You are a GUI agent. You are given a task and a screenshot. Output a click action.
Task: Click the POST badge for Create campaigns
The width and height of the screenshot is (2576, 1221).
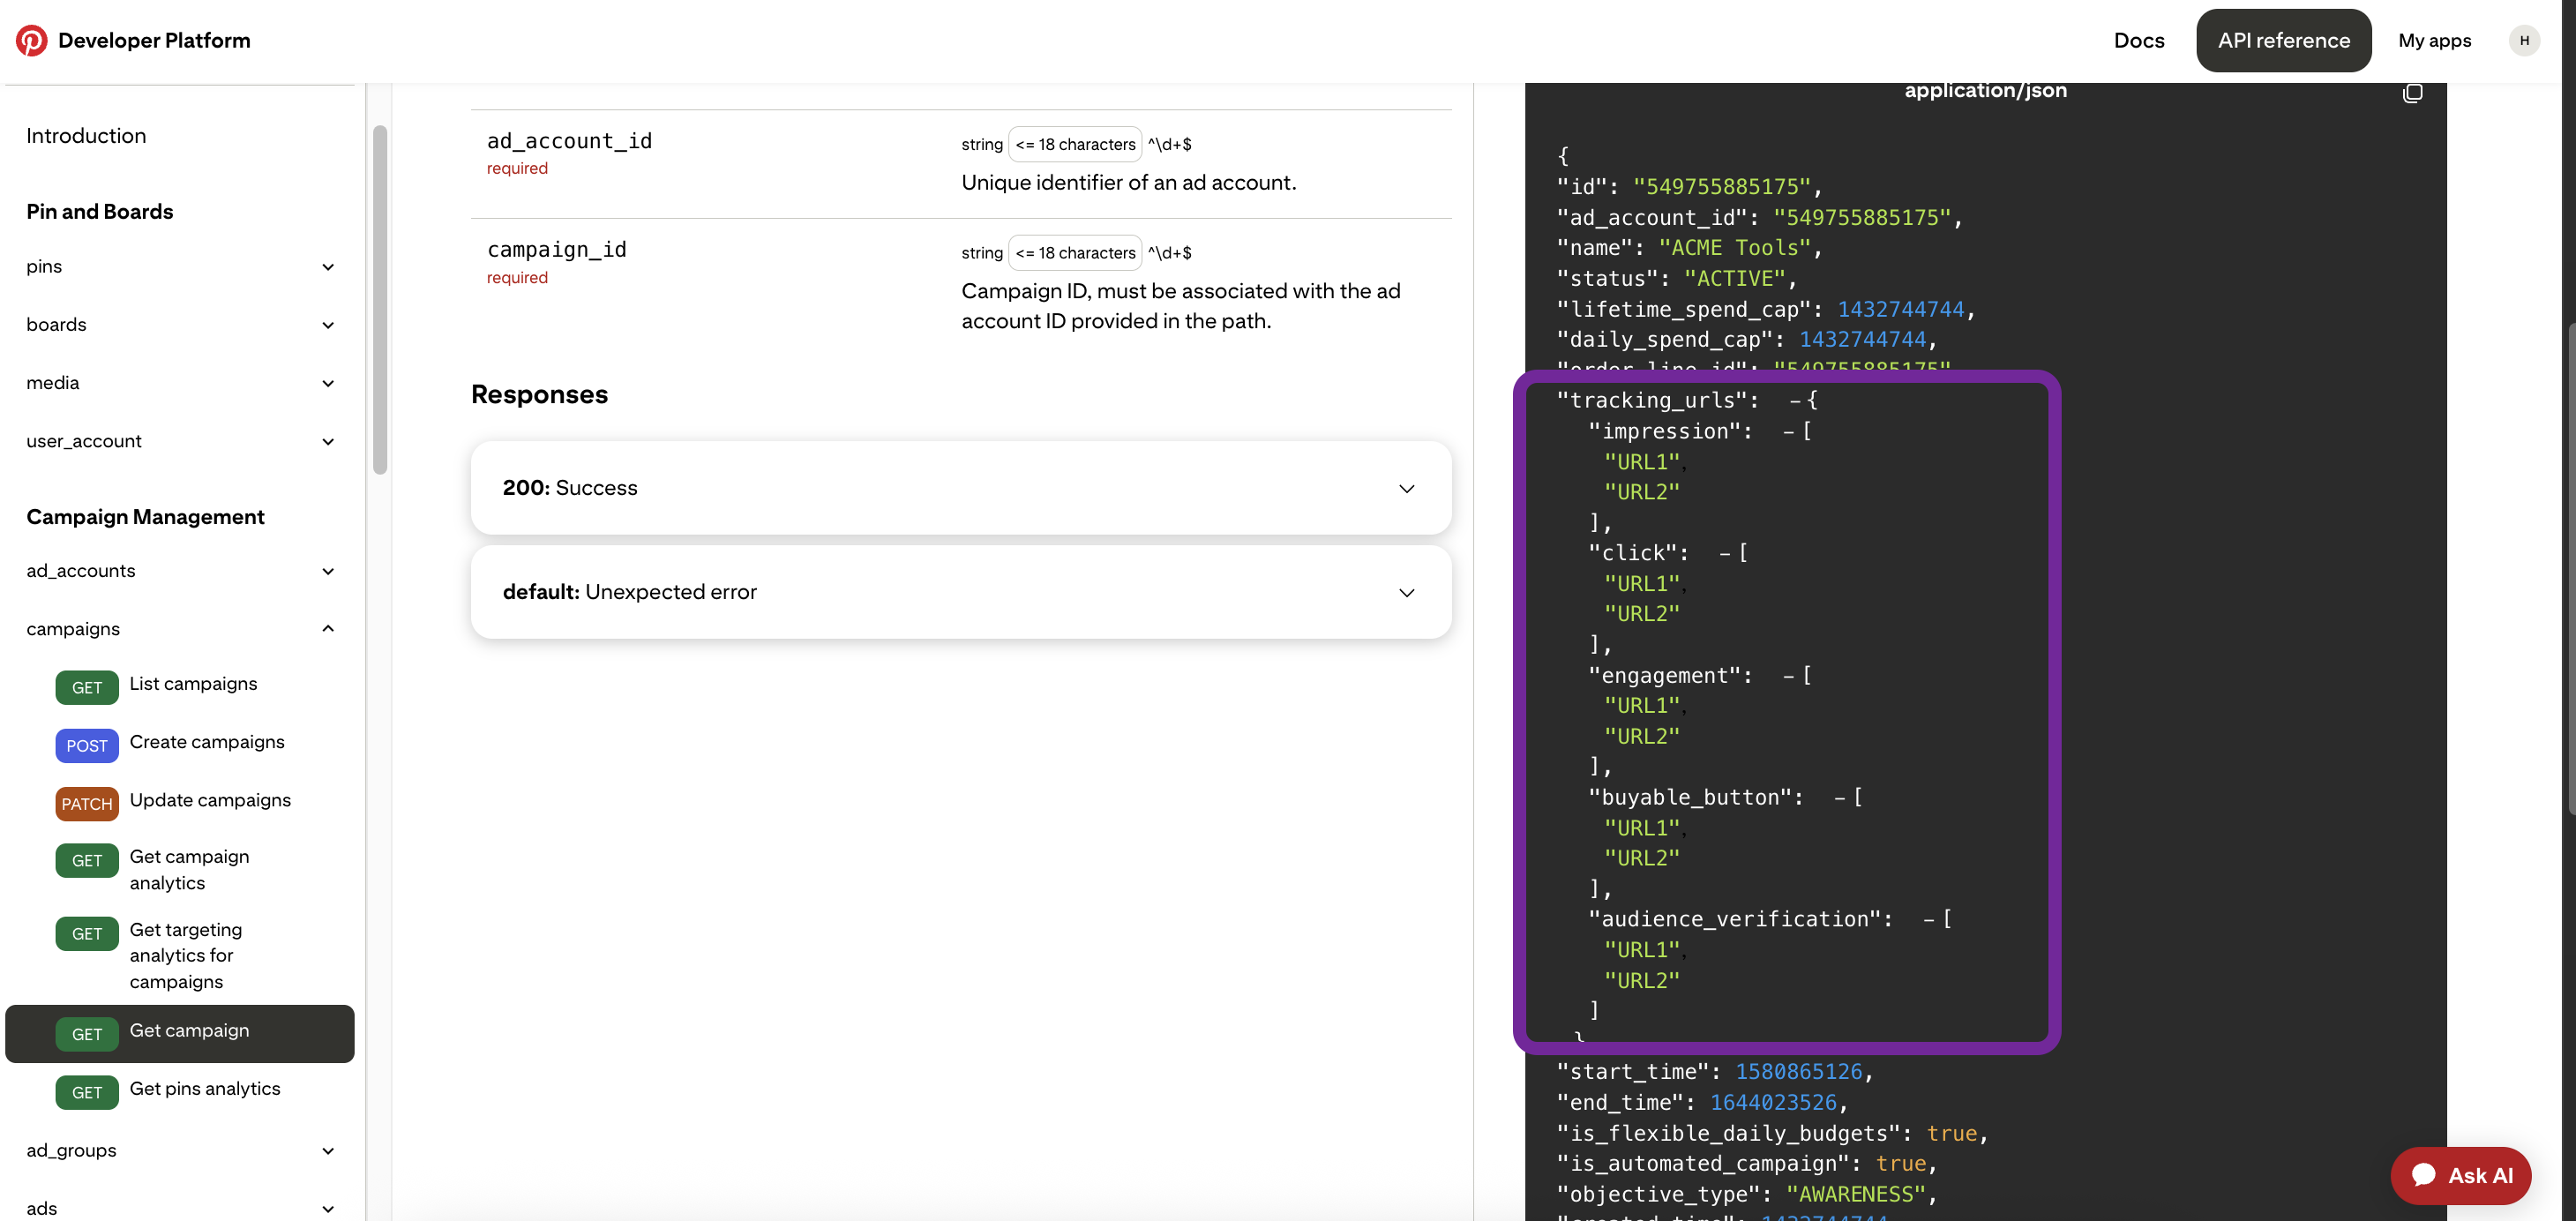(x=86, y=745)
